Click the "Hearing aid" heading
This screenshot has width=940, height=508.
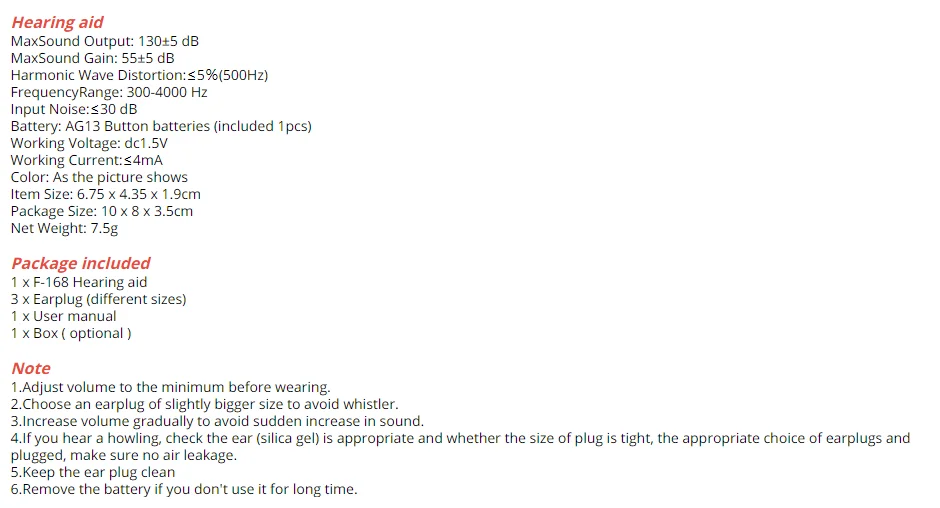point(57,22)
